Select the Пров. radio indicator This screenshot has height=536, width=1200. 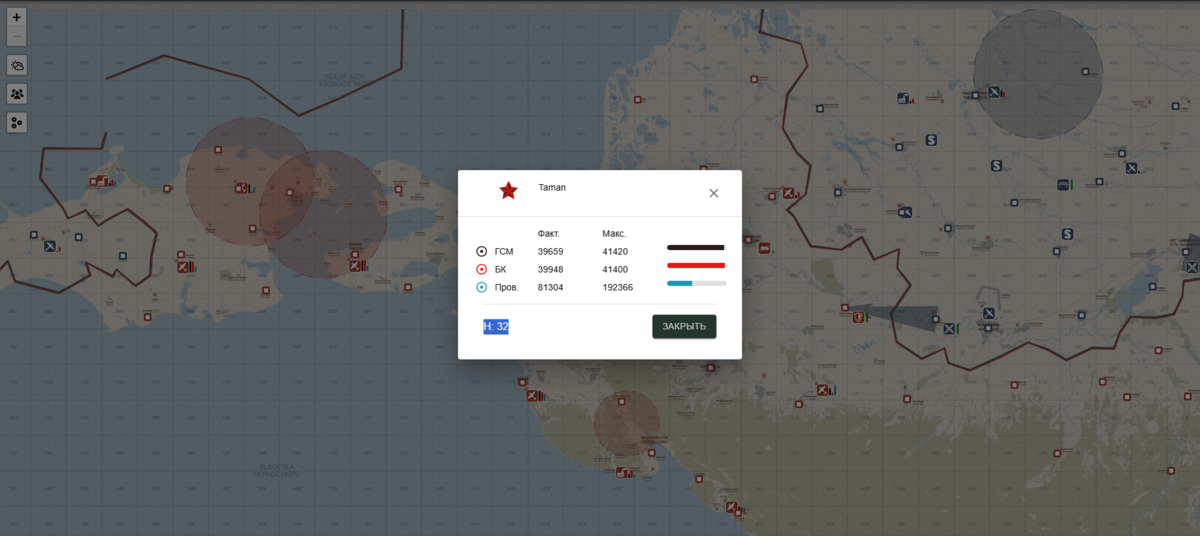pyautogui.click(x=482, y=287)
